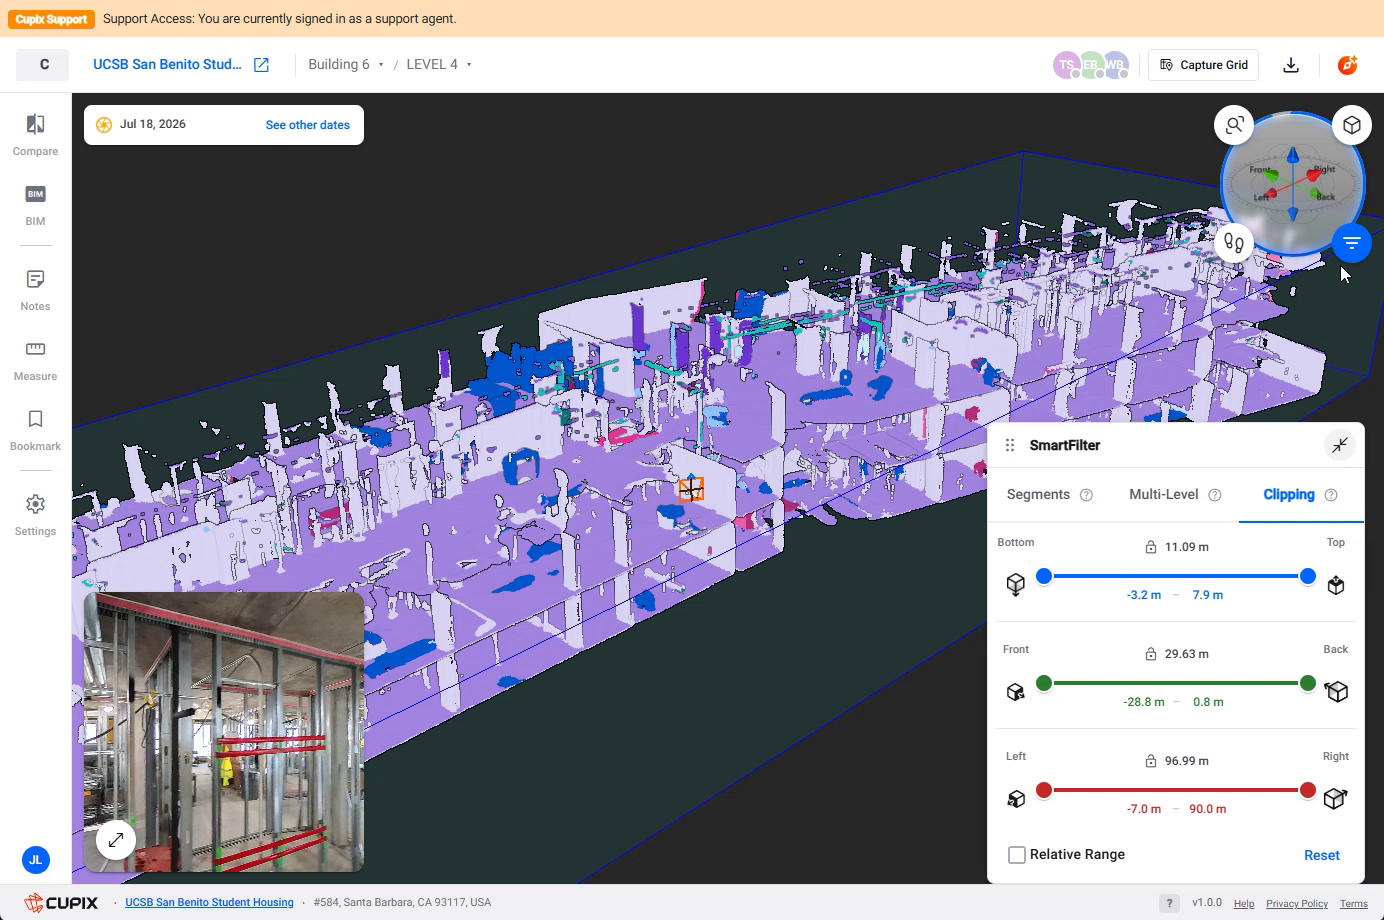Toggle the lock beside 29.63 m
1384x920 pixels.
pos(1151,654)
